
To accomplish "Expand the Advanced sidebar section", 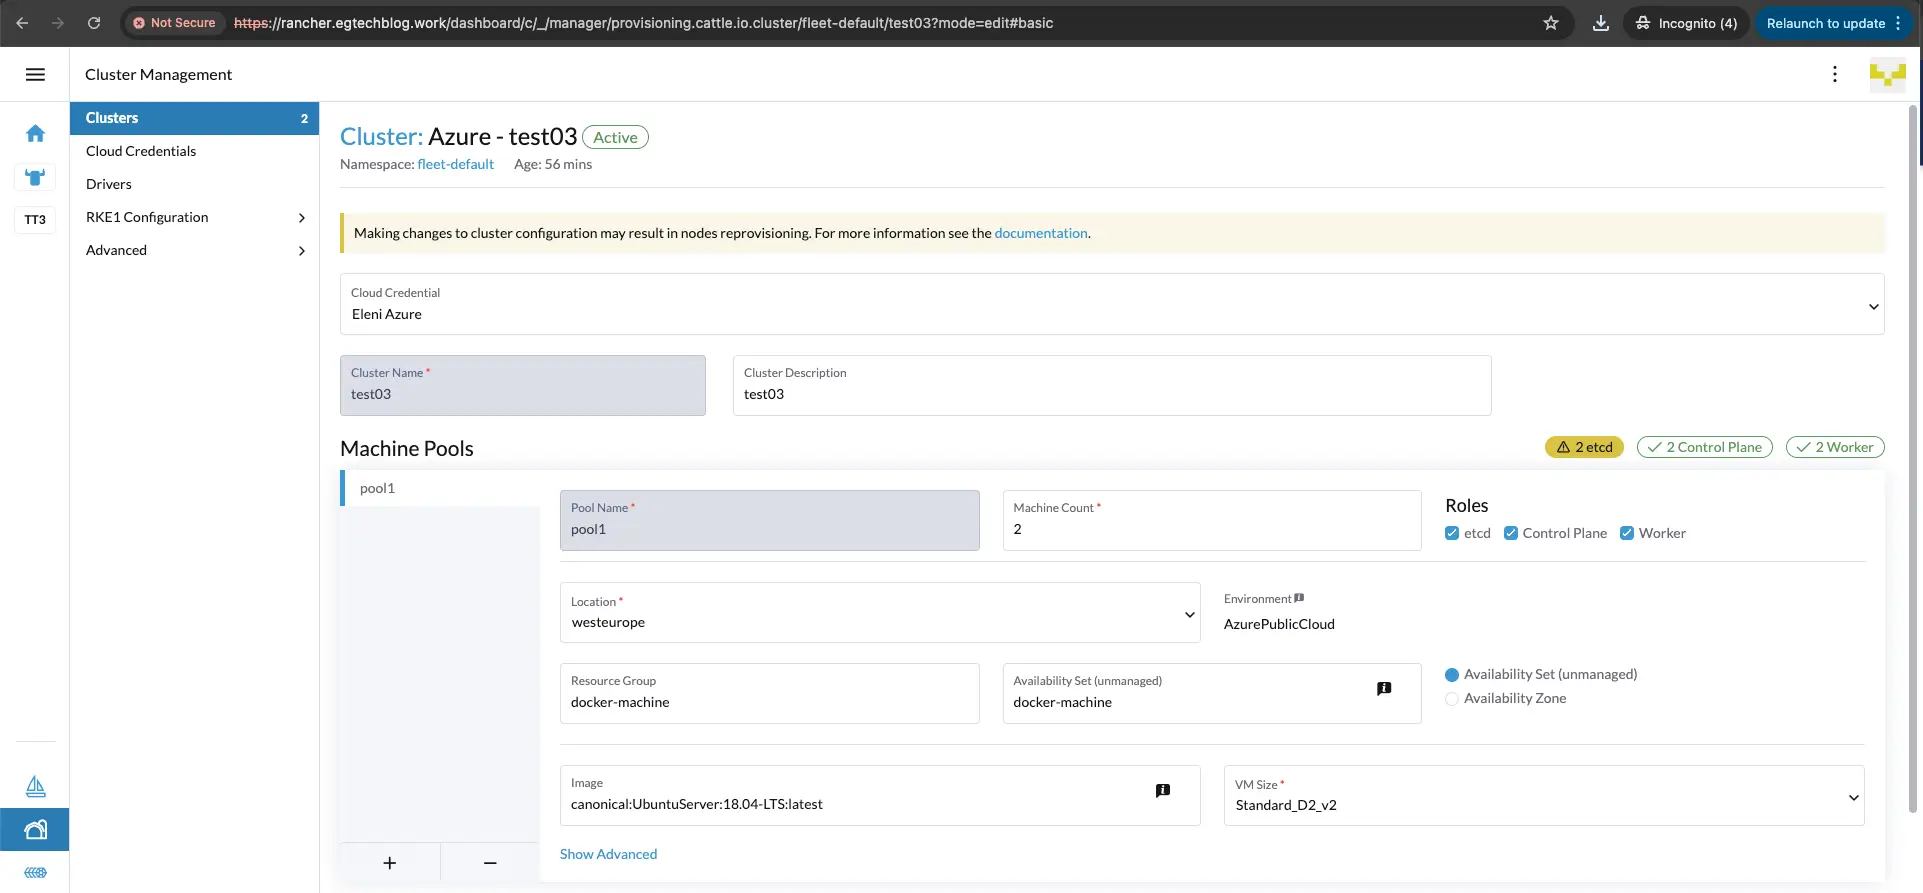I will [x=194, y=250].
